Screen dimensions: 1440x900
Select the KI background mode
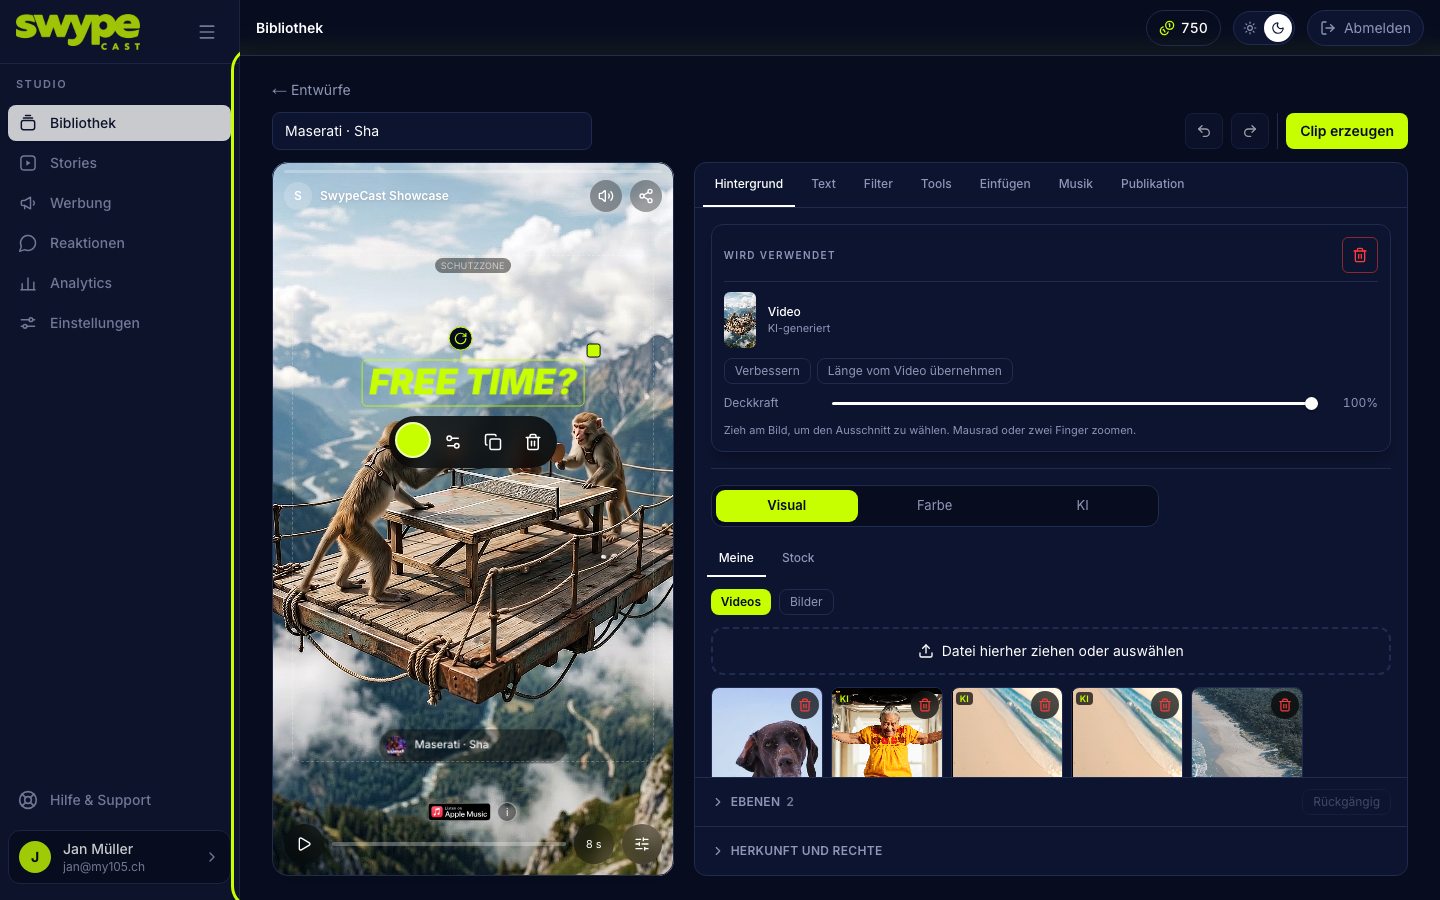click(1082, 506)
